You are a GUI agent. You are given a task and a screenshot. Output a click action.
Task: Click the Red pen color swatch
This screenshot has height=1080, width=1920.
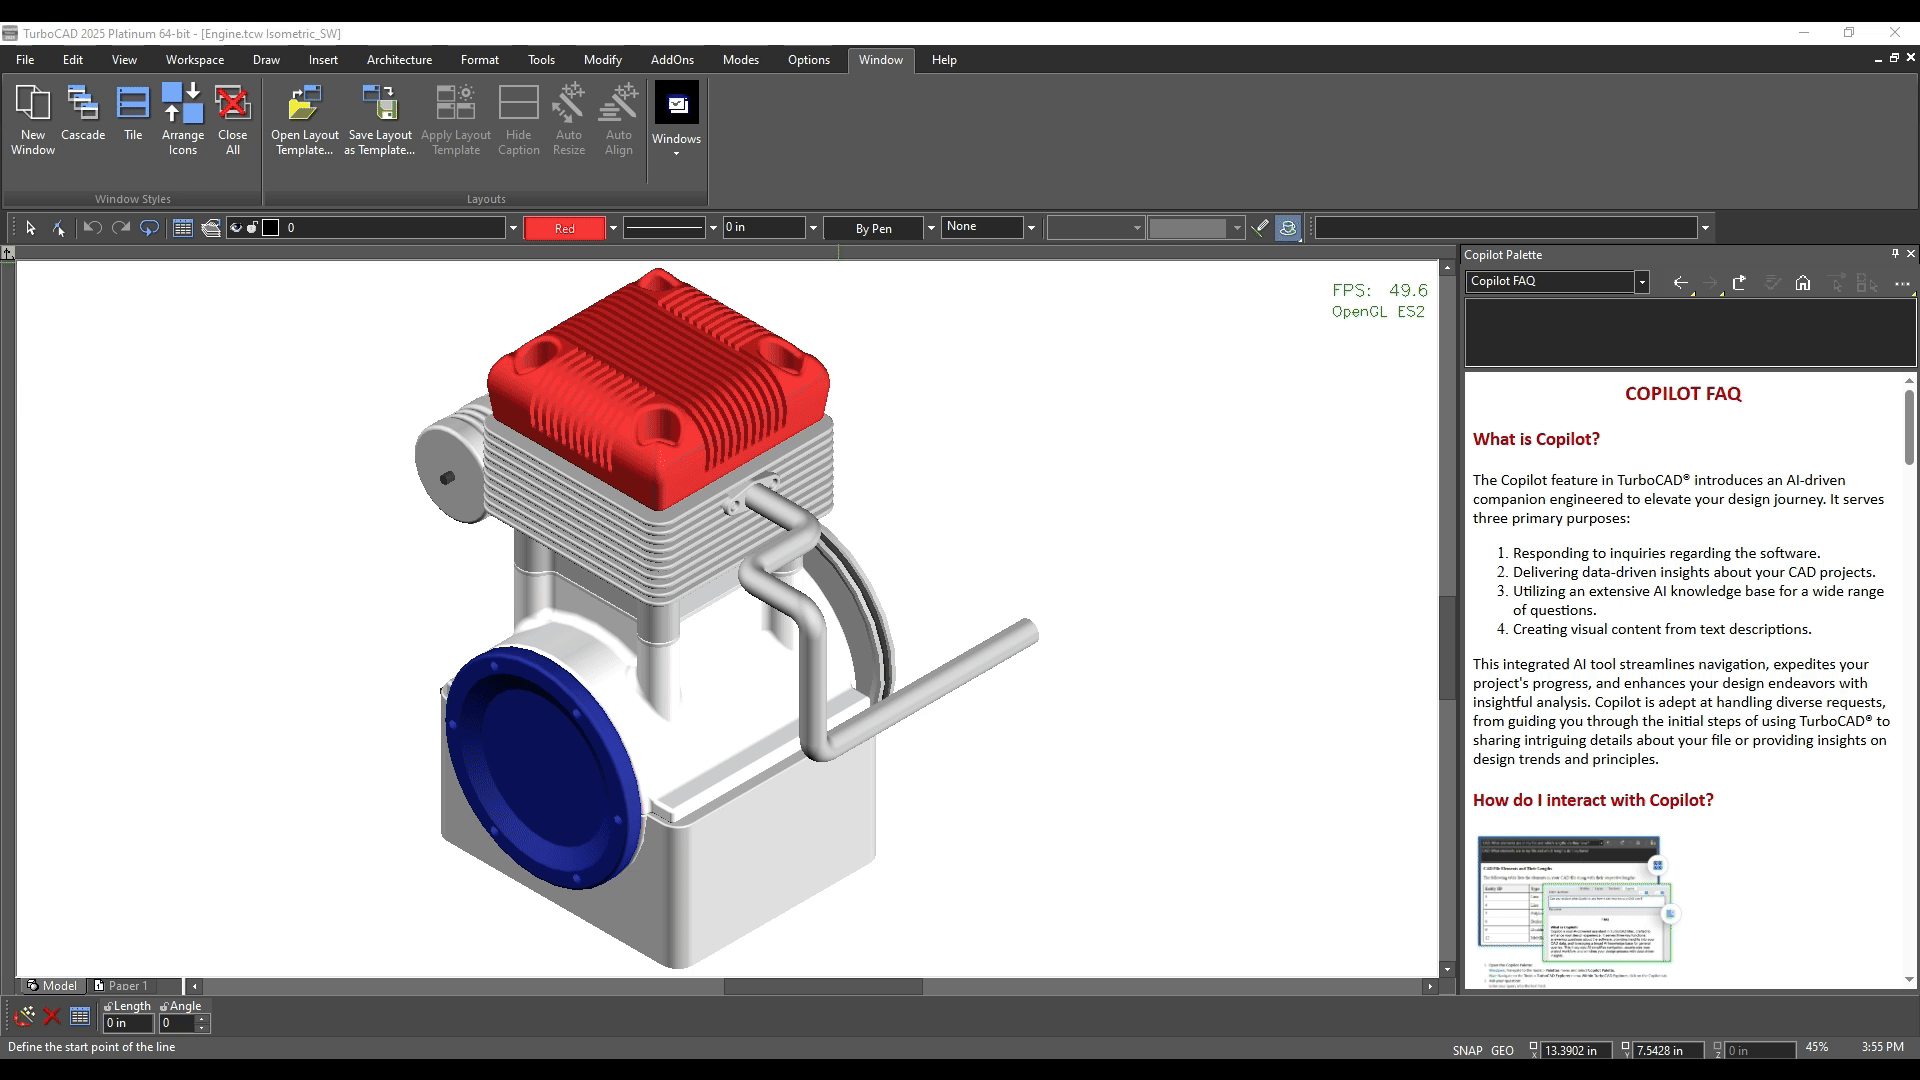(564, 228)
